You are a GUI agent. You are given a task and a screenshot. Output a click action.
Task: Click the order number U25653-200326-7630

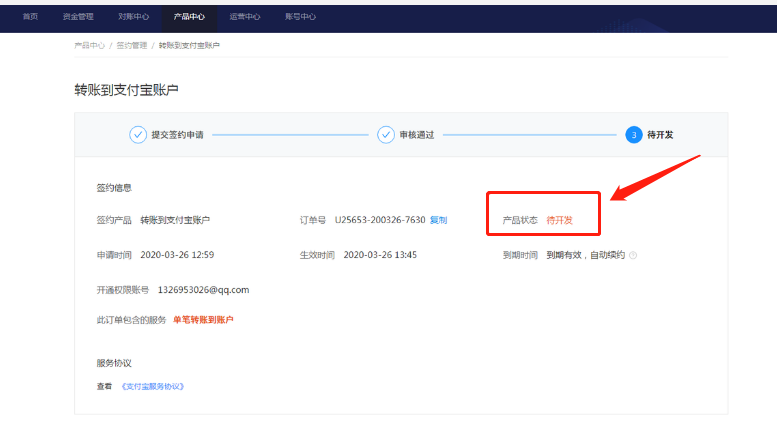point(380,219)
